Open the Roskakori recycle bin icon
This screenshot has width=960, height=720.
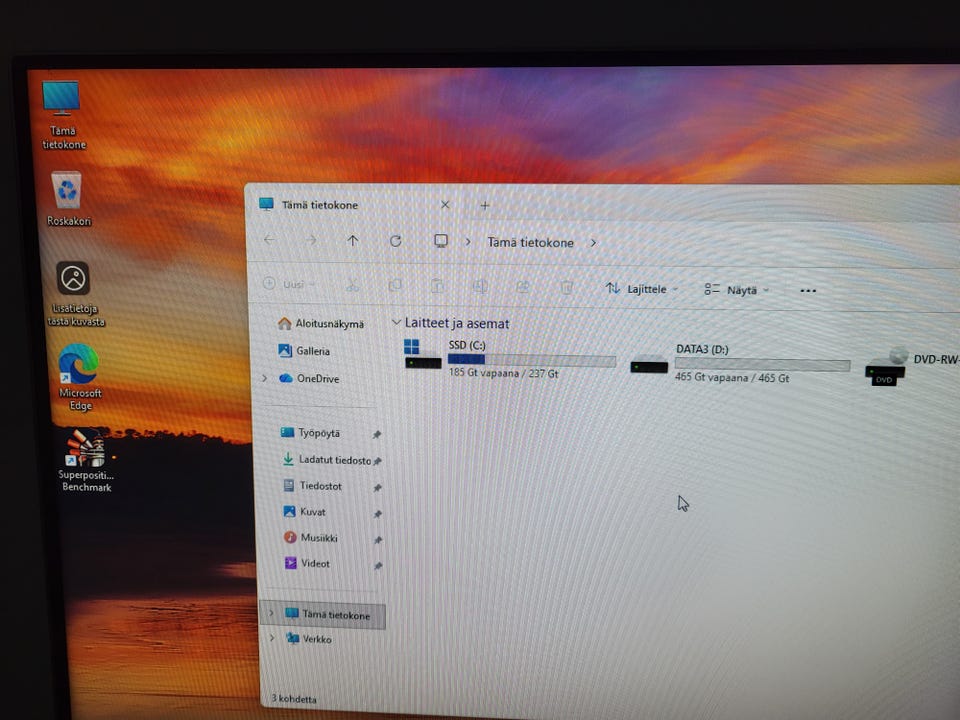pyautogui.click(x=67, y=199)
